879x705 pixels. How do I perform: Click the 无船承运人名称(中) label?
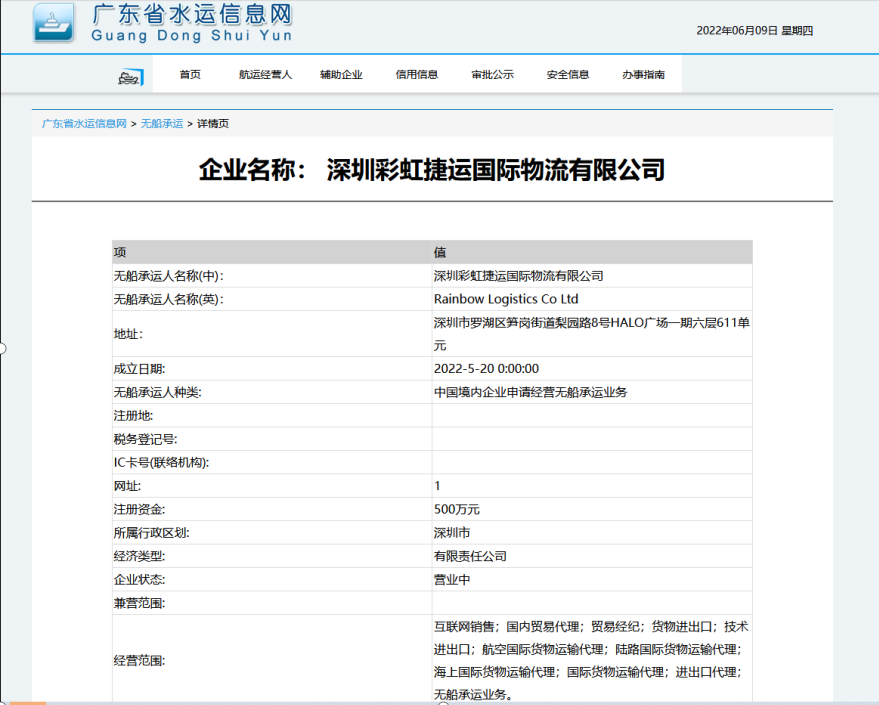pyautogui.click(x=168, y=276)
